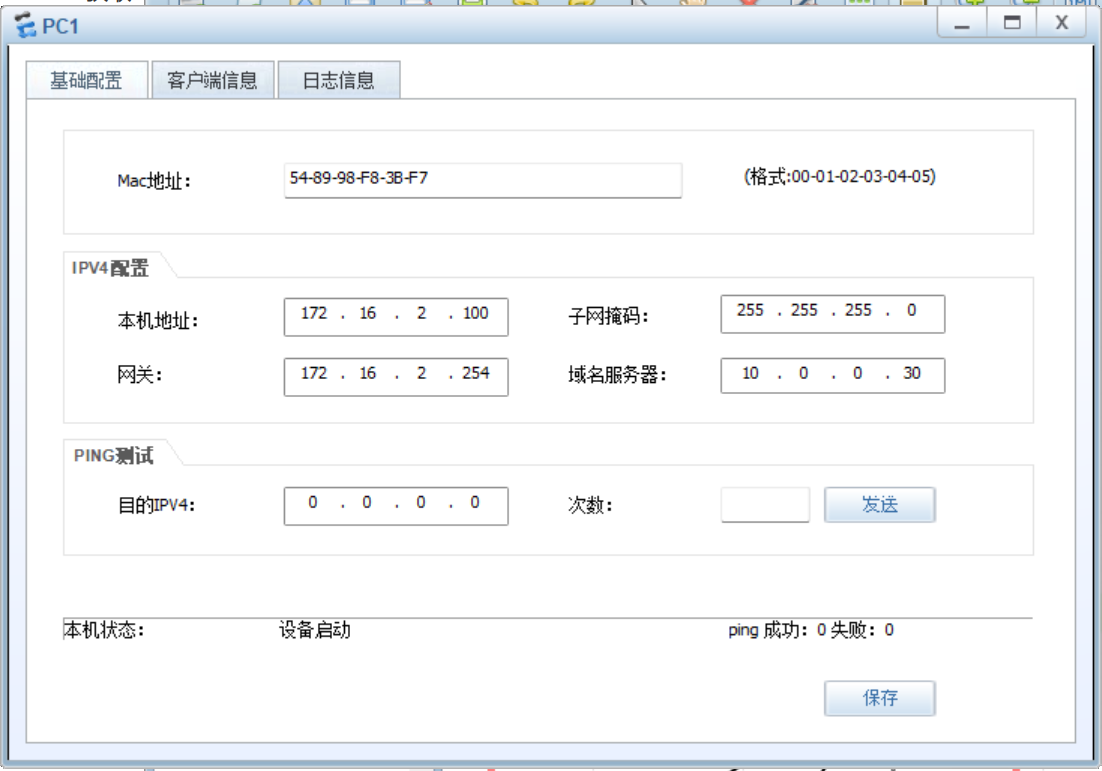Click the 本机状态 label

click(104, 630)
